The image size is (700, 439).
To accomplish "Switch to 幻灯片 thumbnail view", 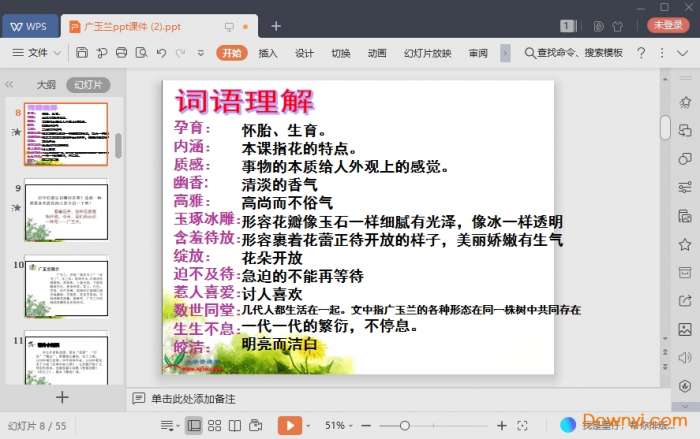I will (x=88, y=84).
